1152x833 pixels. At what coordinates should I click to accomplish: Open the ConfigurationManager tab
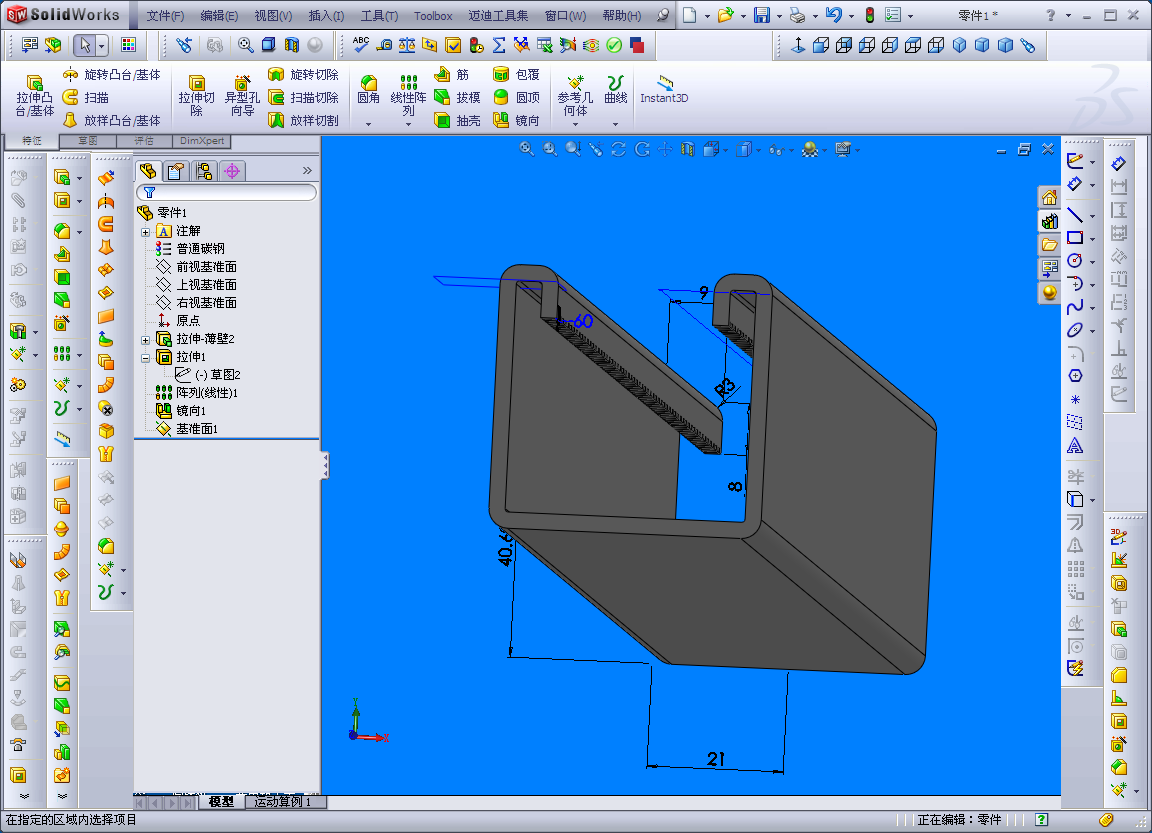204,171
